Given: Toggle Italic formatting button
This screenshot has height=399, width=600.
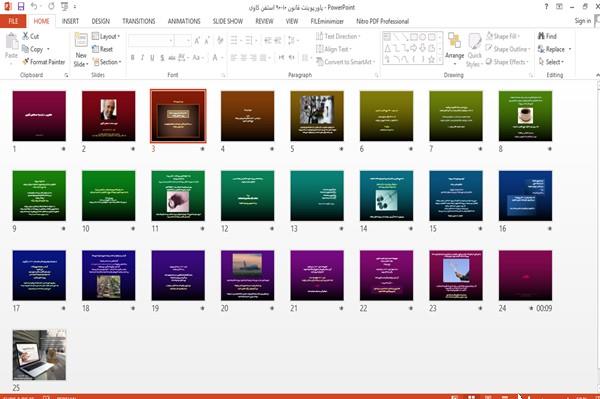Looking at the screenshot, I should (142, 58).
